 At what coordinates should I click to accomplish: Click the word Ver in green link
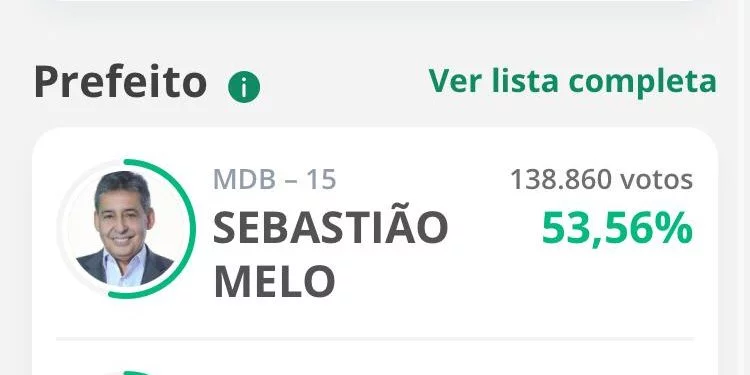point(454,81)
